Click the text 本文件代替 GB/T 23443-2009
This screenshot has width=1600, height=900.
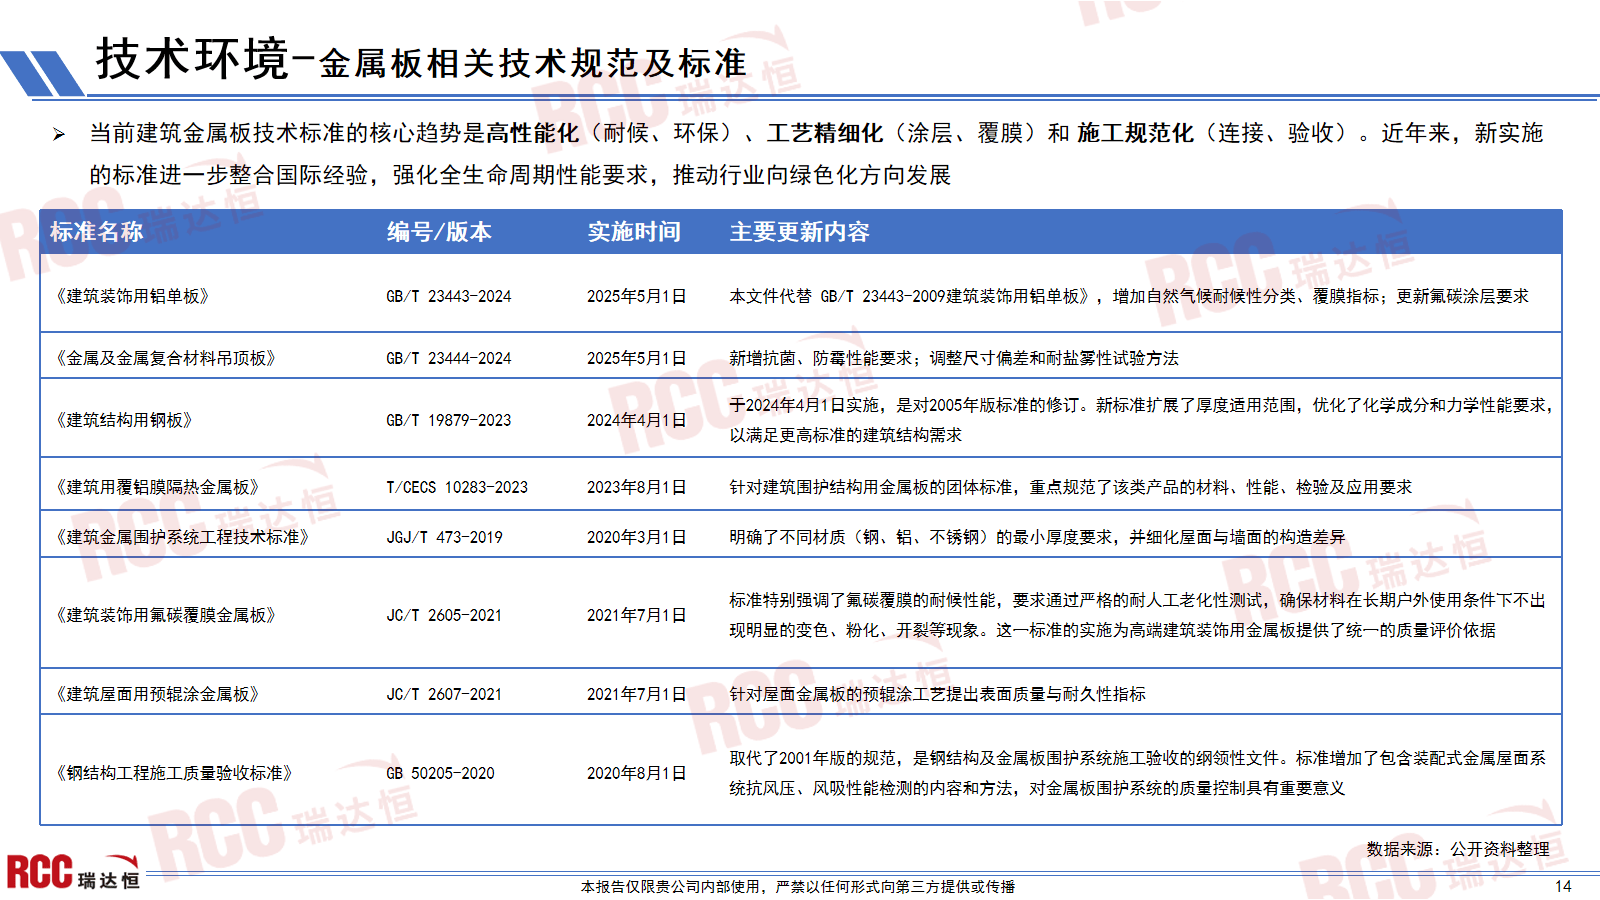[837, 296]
